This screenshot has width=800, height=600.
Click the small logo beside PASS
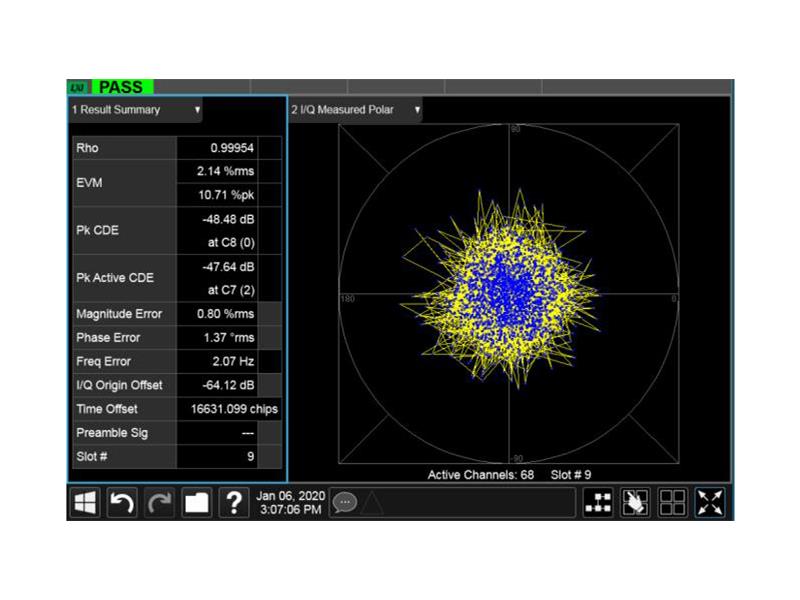(x=78, y=88)
